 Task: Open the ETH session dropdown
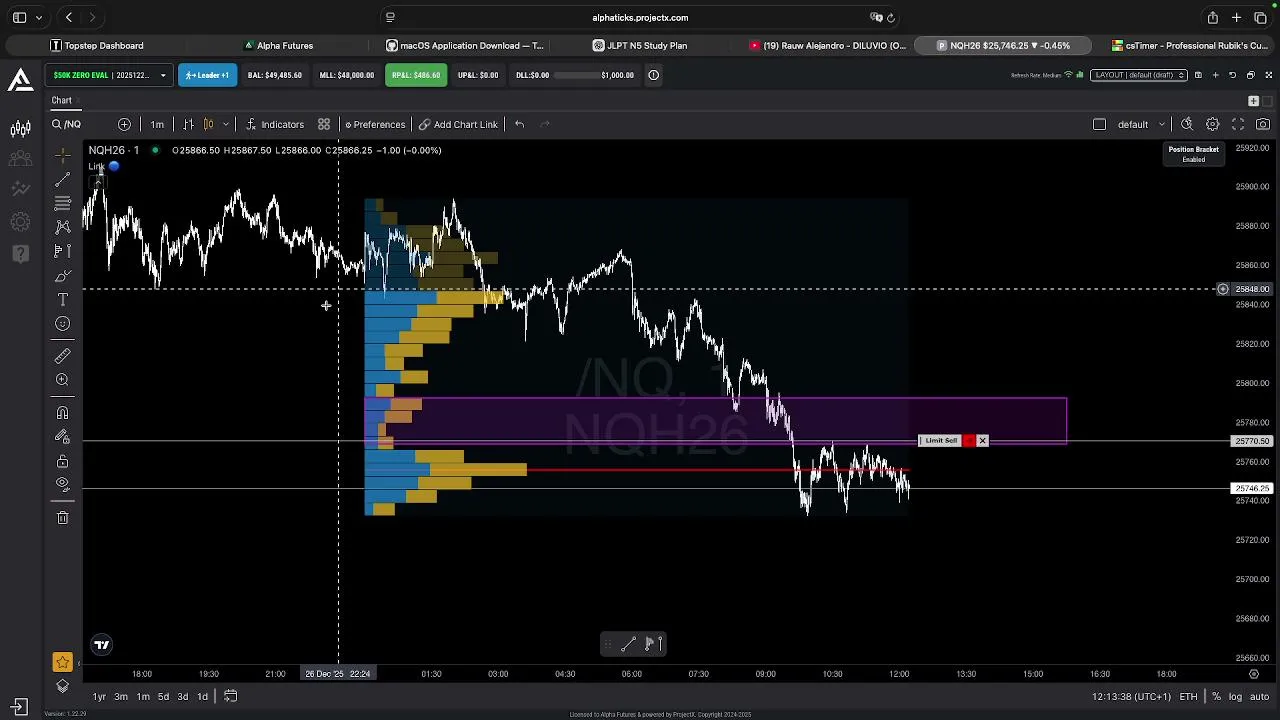[x=1188, y=697]
